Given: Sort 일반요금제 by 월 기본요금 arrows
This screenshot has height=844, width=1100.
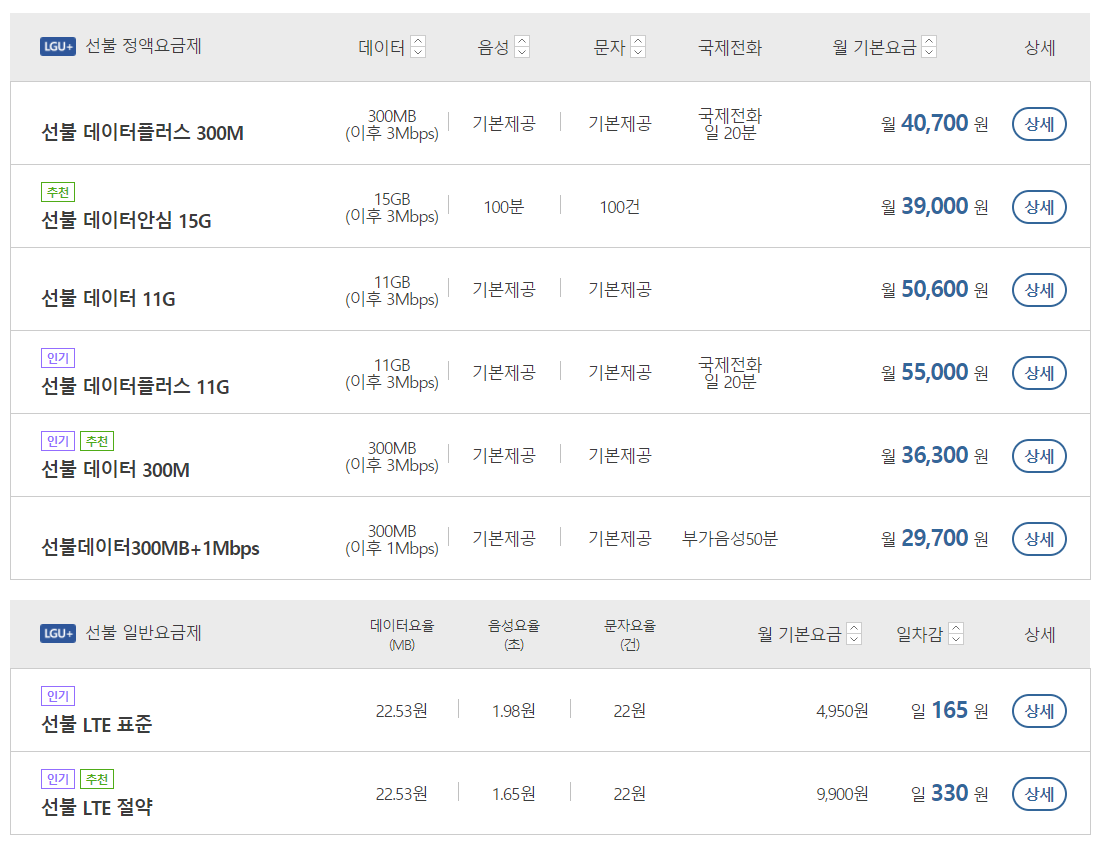Looking at the screenshot, I should click(854, 634).
